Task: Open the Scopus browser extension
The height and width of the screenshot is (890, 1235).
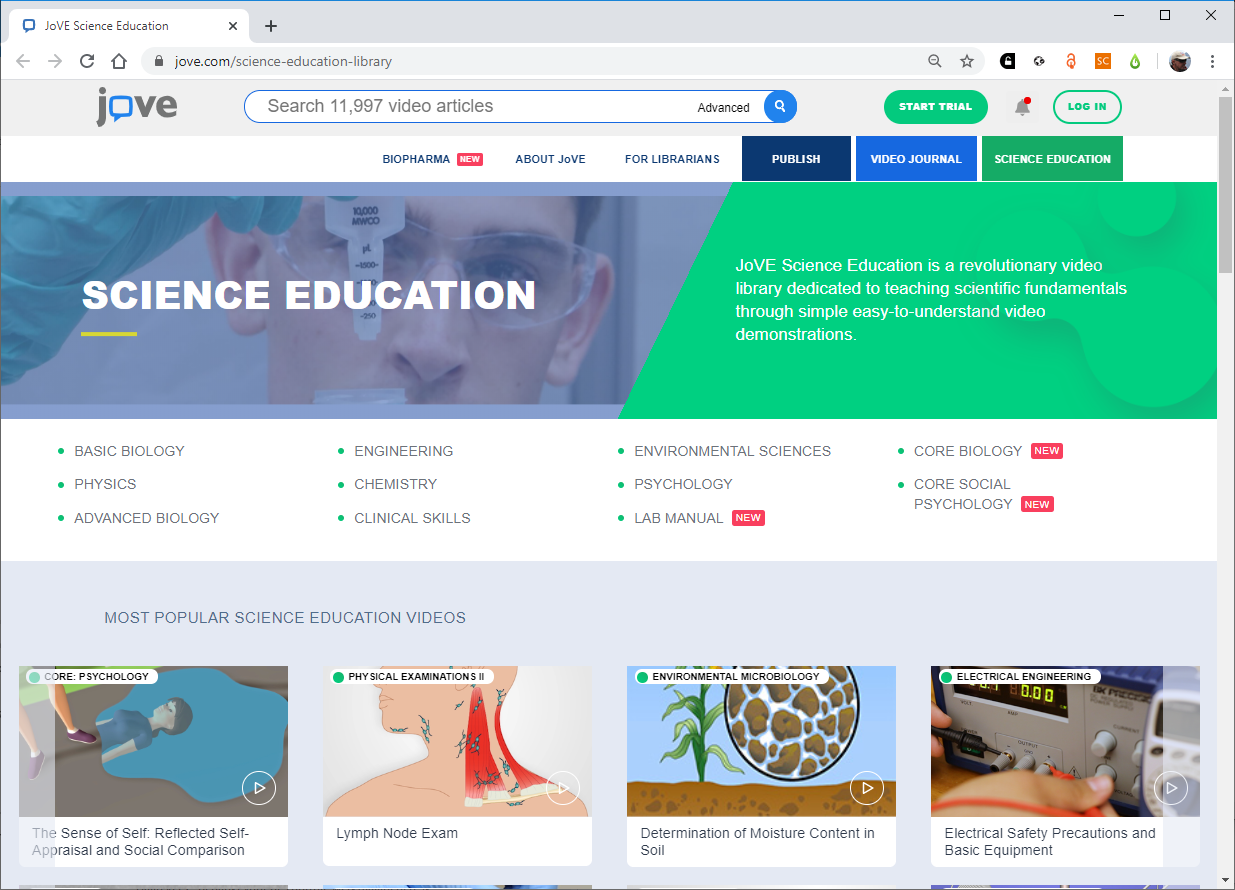Action: (x=1103, y=61)
